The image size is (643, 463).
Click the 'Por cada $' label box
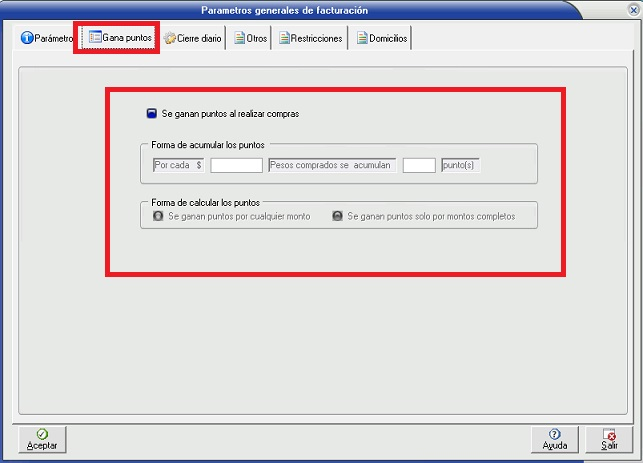[x=178, y=165]
